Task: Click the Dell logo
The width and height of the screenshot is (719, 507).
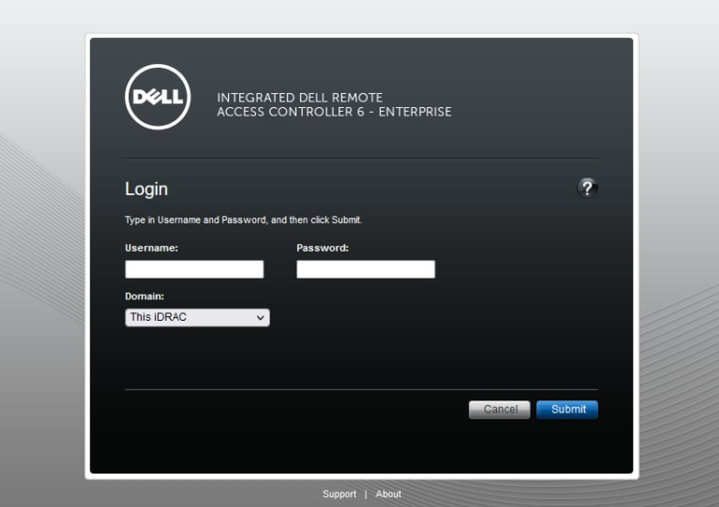Action: coord(158,97)
